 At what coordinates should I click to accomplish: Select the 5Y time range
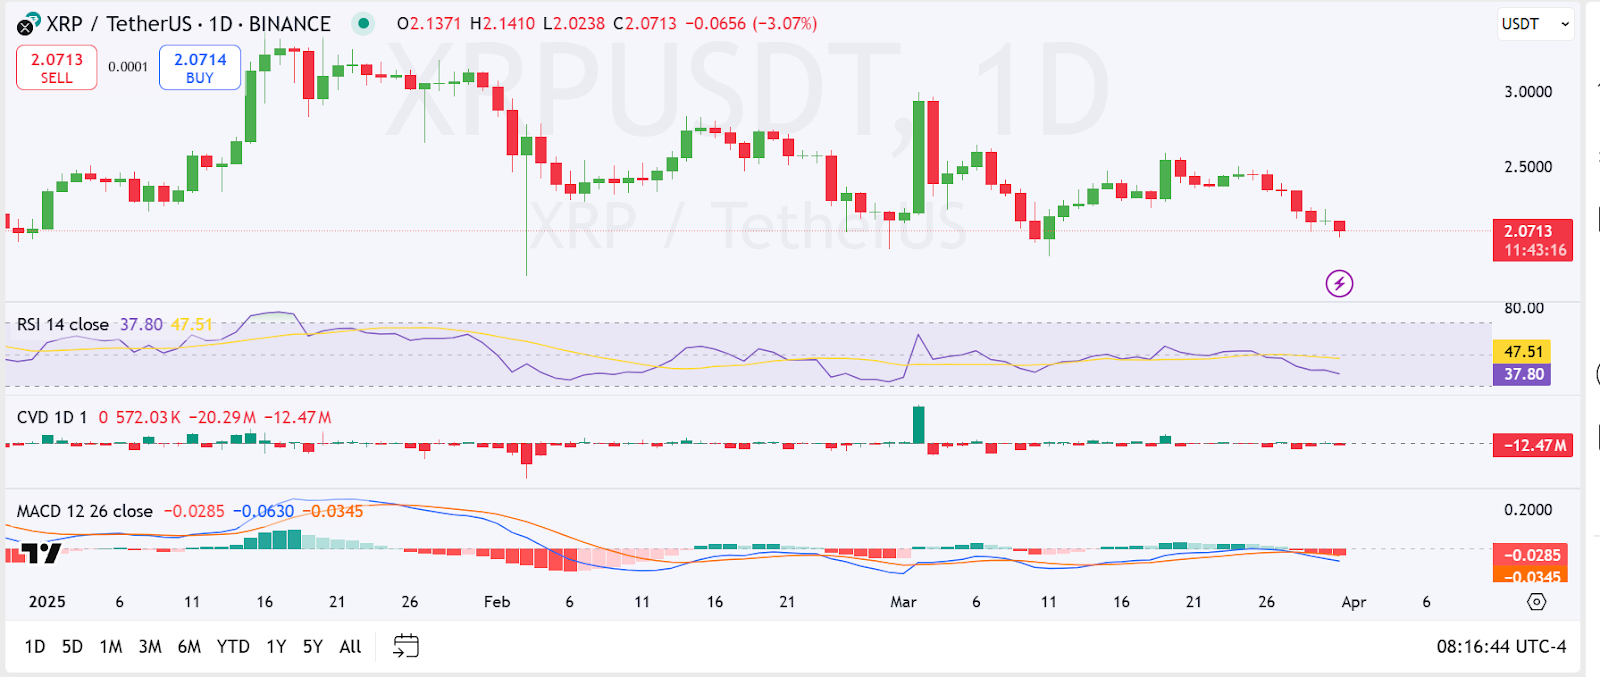tap(313, 647)
